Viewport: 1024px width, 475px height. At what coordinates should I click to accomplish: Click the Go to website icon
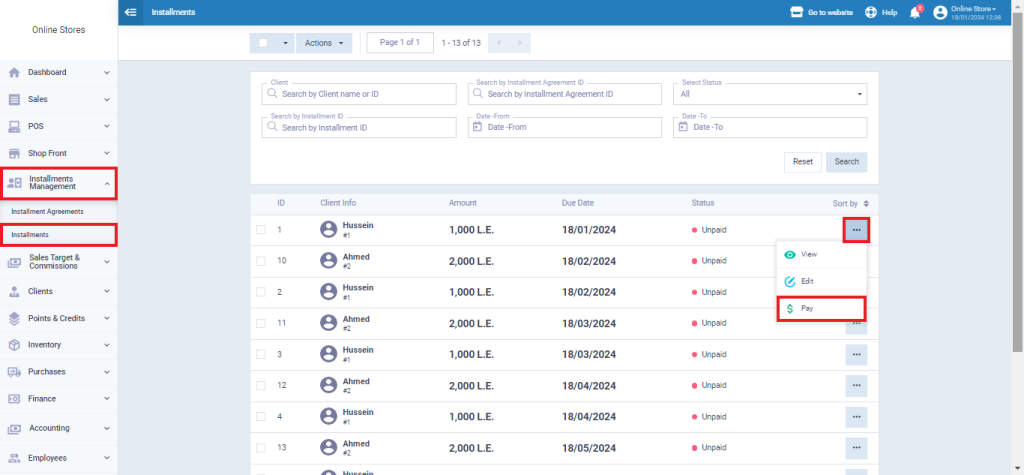point(797,12)
